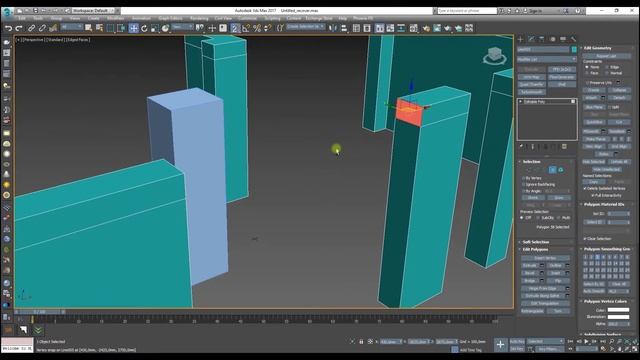
Task: Open the Curve Editor icon
Action: [x=391, y=28]
